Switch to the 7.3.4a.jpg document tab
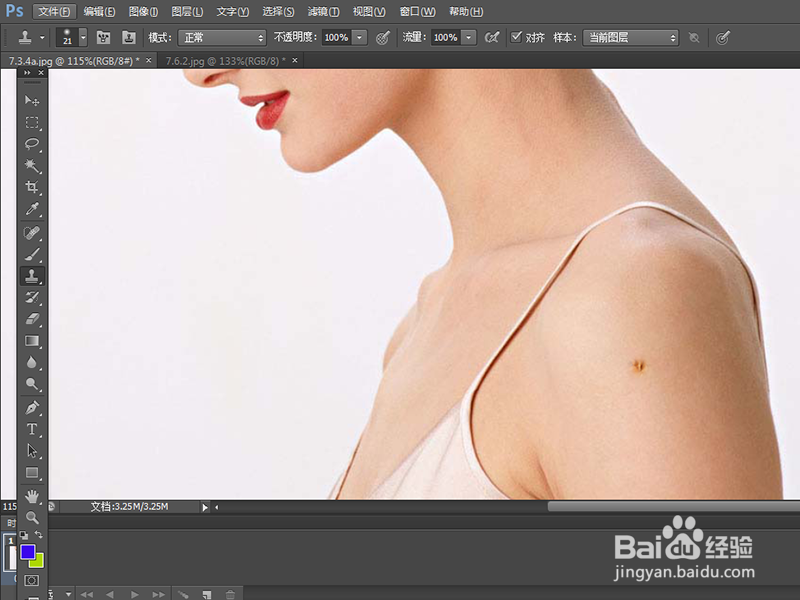Screen dimensions: 800x600 (74, 61)
